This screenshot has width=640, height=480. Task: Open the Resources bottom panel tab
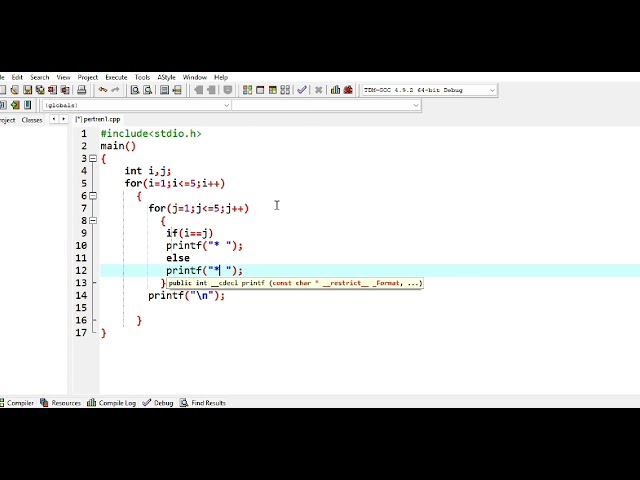[60, 403]
